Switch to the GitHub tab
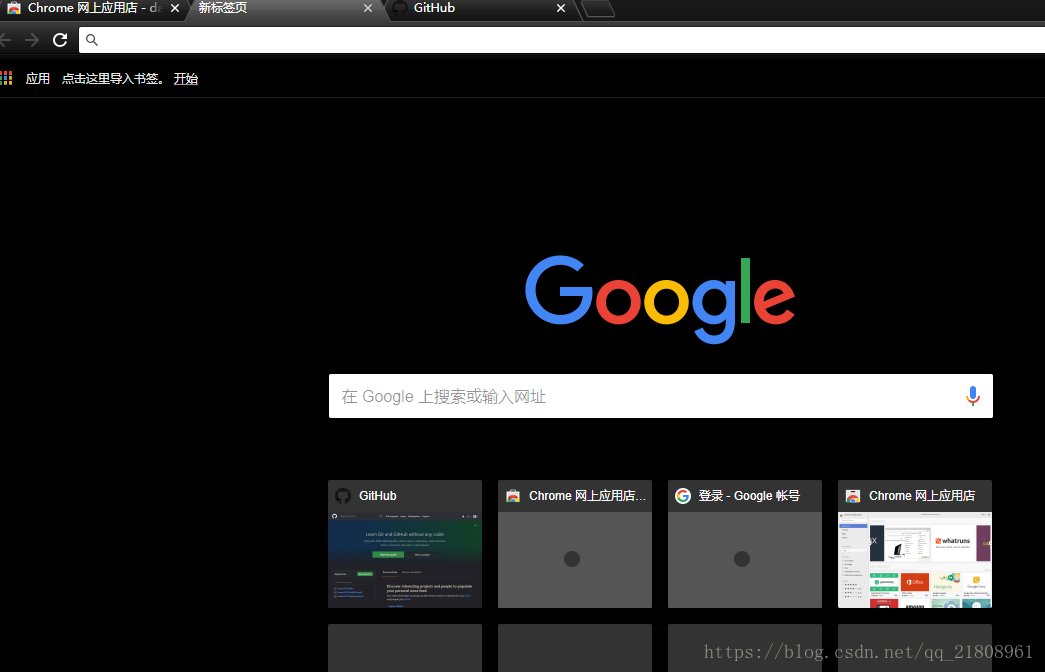1045x672 pixels. 480,9
